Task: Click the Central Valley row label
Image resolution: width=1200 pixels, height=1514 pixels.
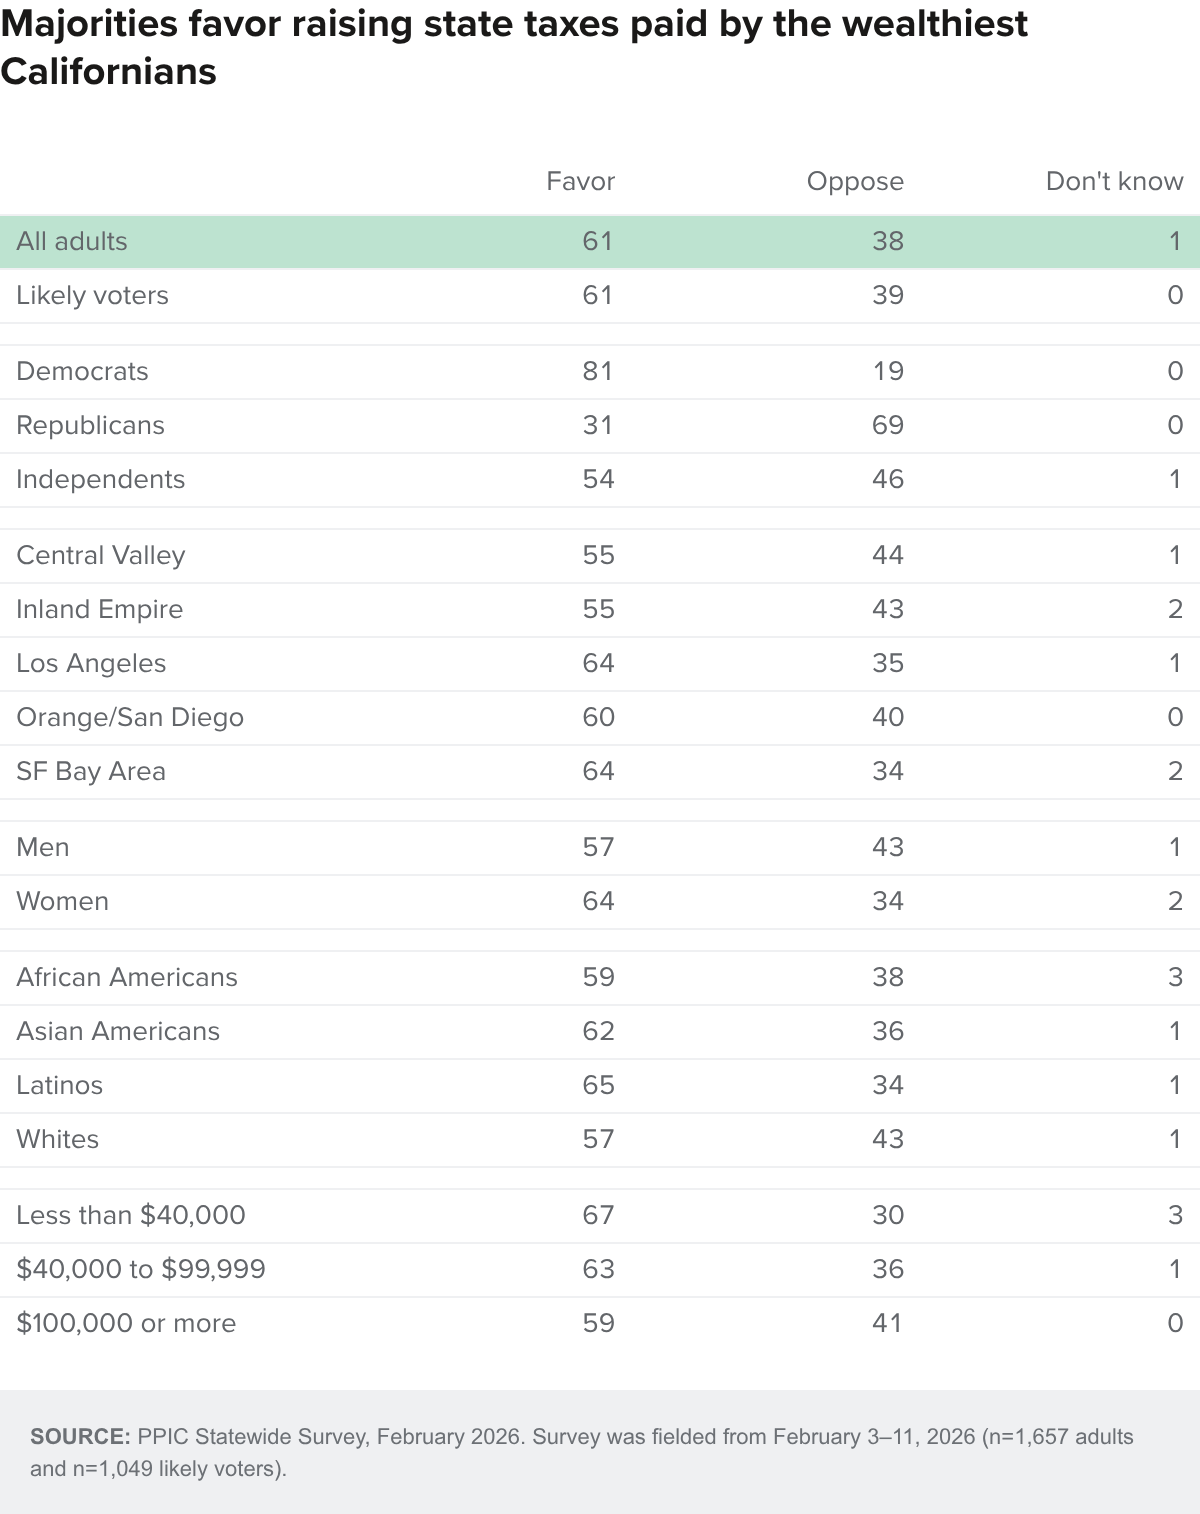Action: [x=100, y=555]
